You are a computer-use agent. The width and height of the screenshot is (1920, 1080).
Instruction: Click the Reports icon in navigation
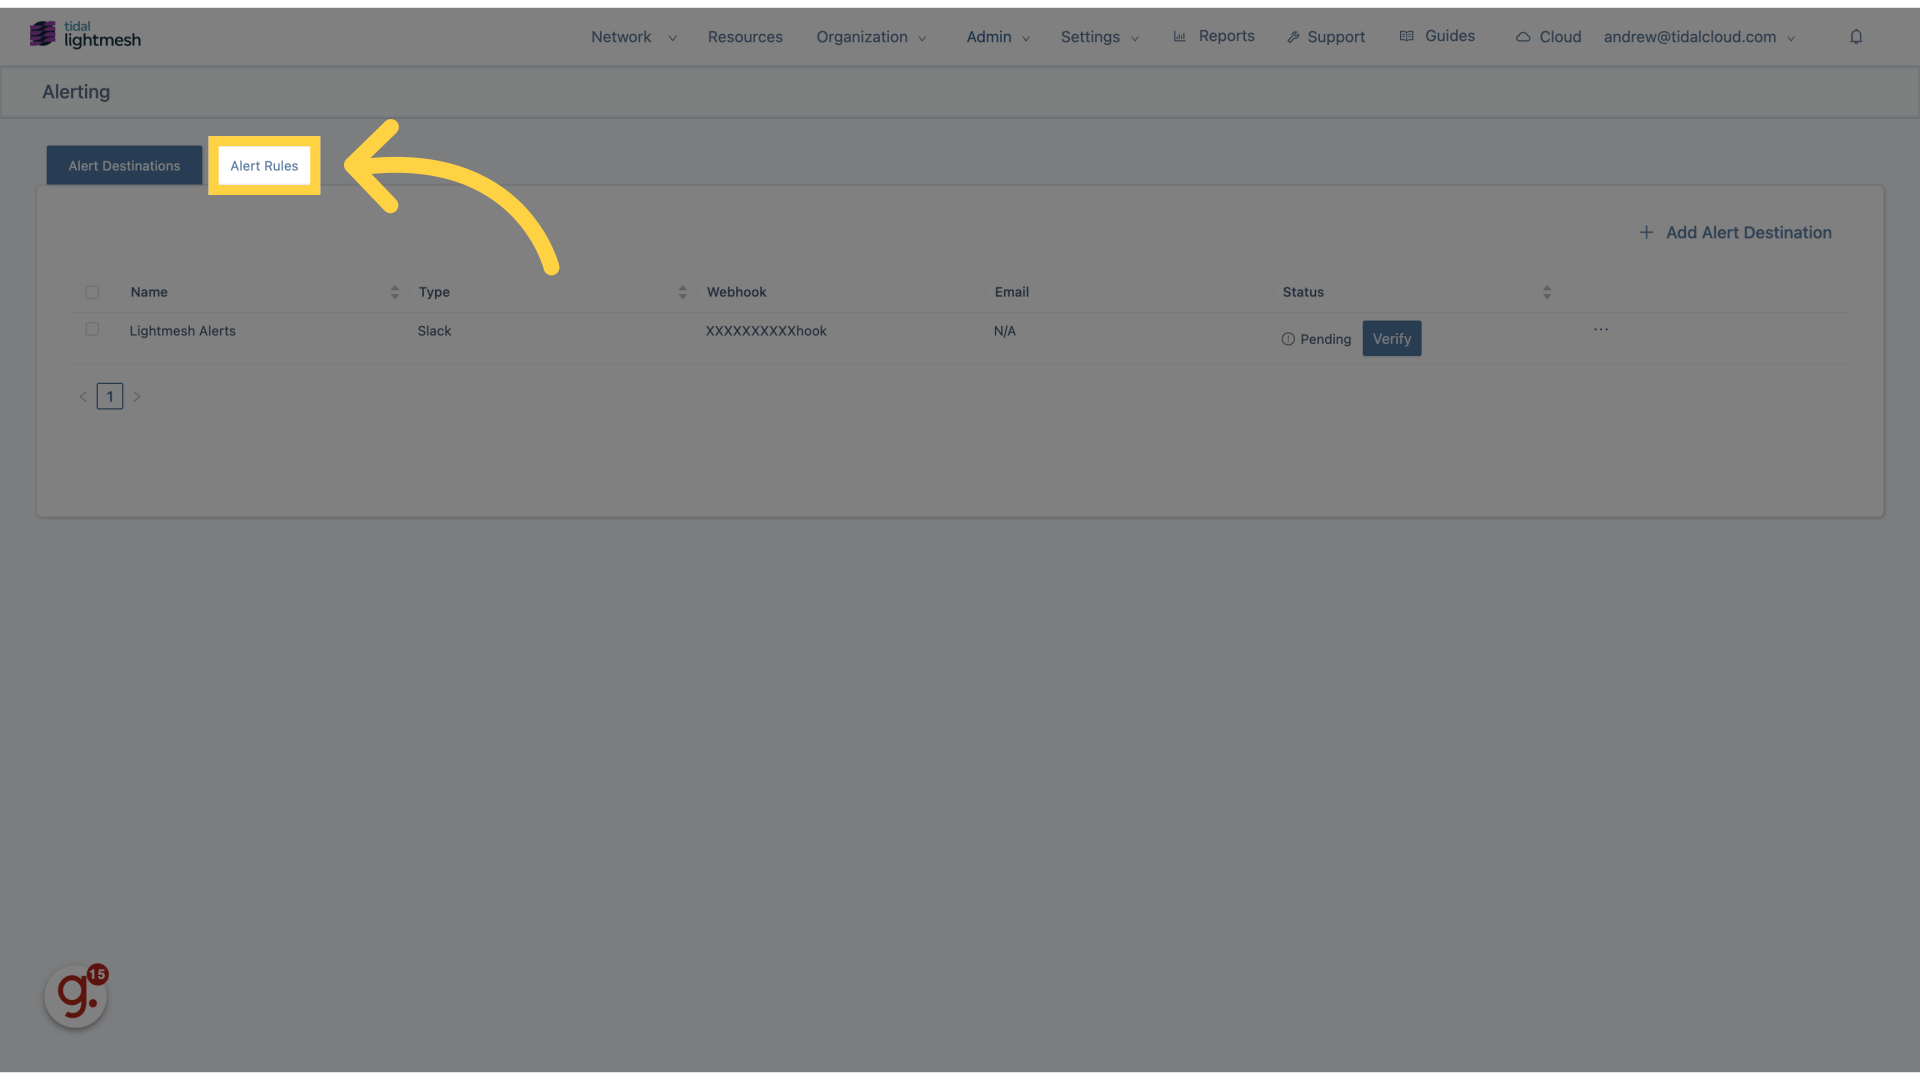(1179, 36)
